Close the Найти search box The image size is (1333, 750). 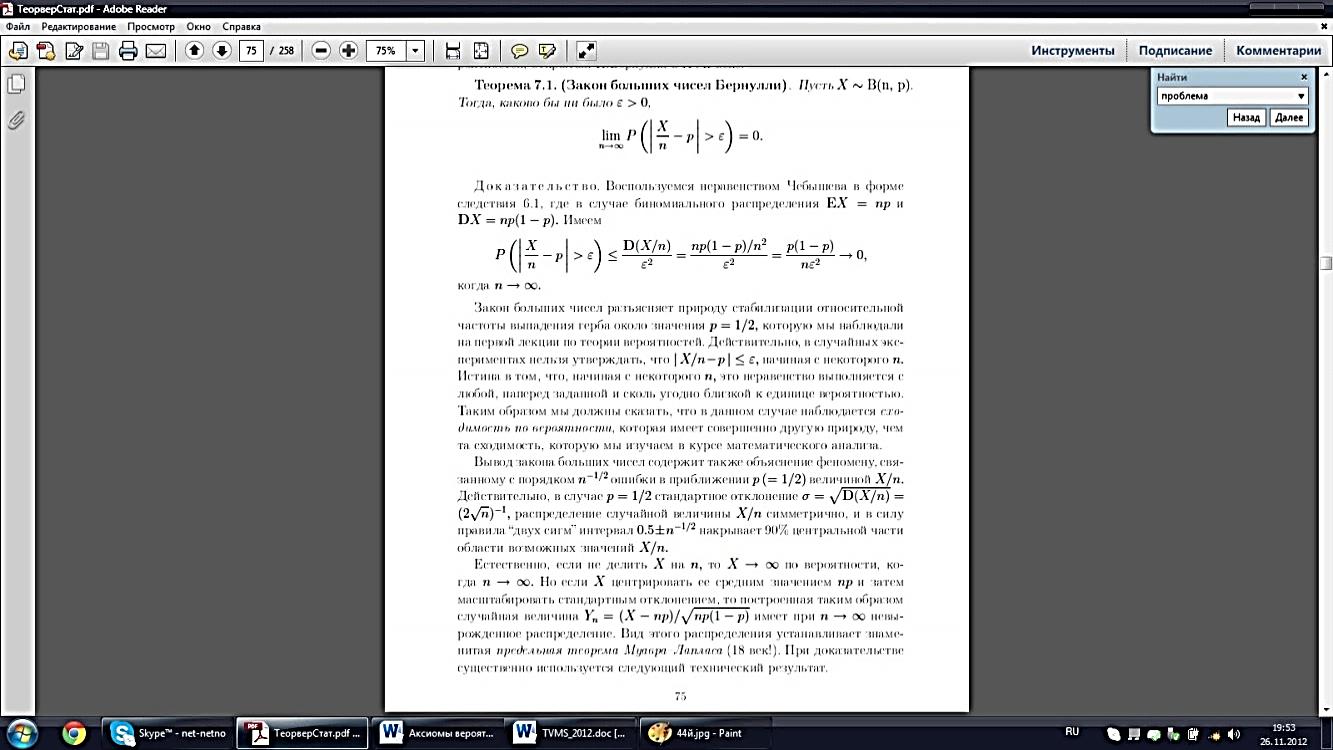tap(1304, 77)
